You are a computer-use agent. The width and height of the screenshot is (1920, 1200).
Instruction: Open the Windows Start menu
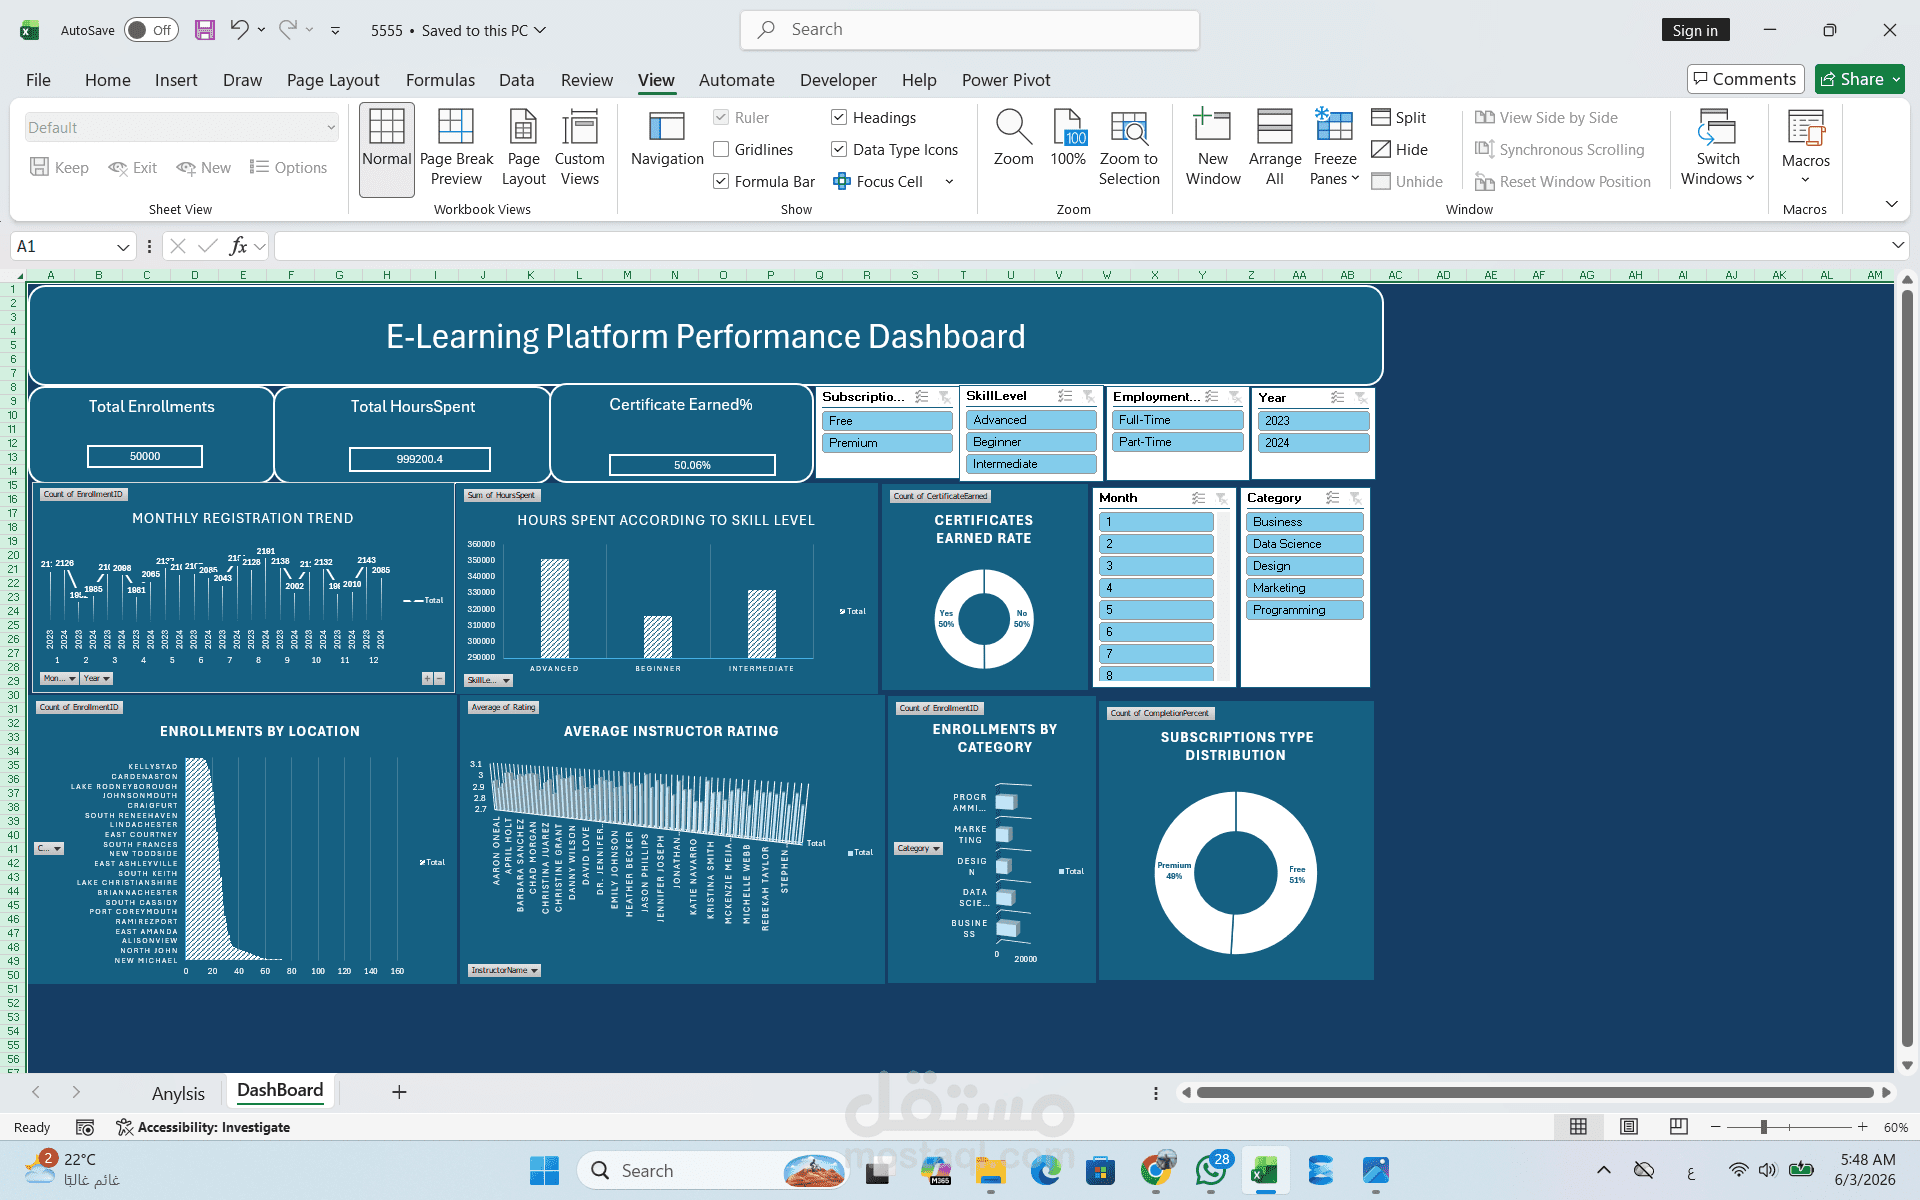[x=545, y=1171]
